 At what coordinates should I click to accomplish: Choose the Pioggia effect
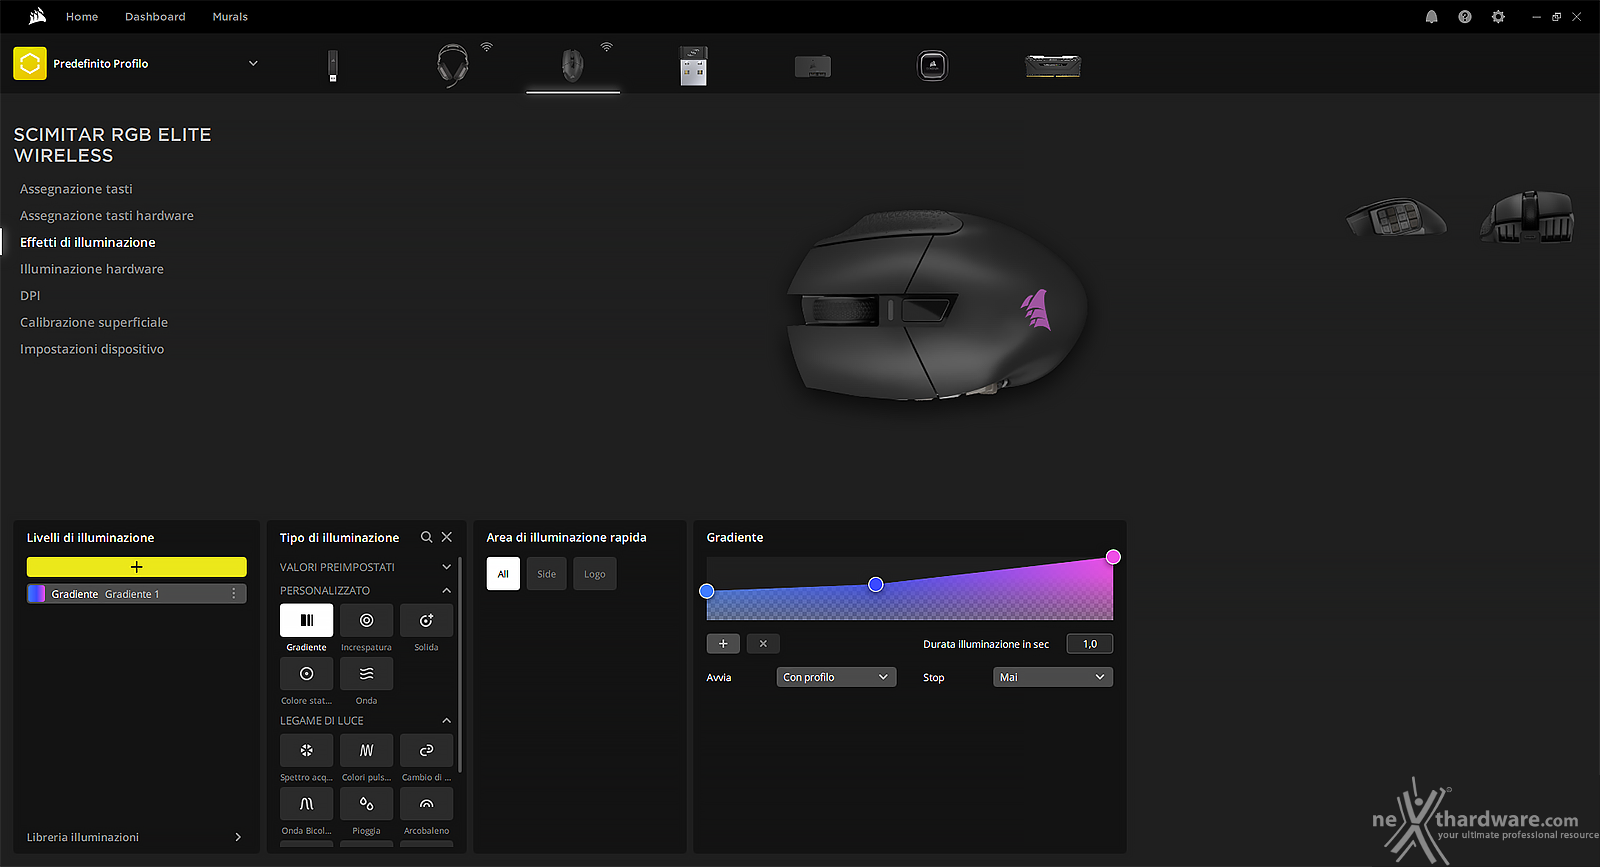click(366, 804)
